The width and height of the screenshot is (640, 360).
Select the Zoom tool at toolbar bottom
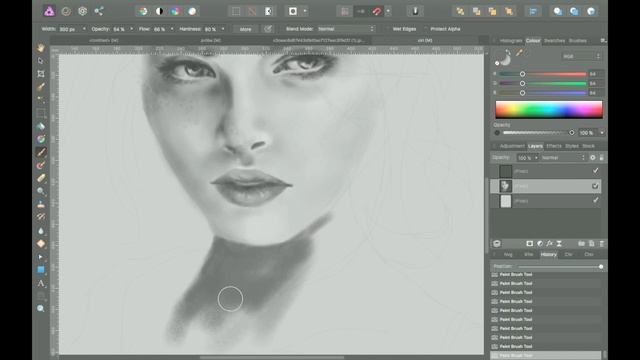coord(41,309)
